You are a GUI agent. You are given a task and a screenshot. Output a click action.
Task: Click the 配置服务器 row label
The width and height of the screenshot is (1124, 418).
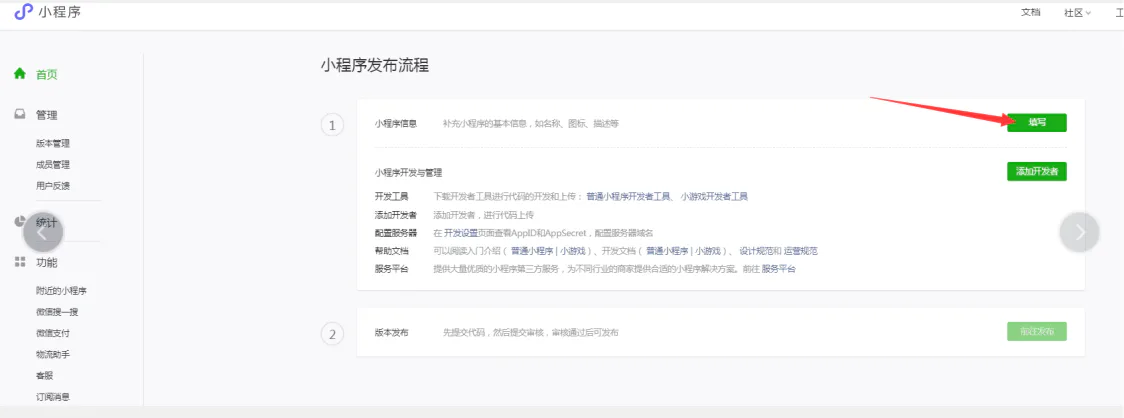click(396, 233)
